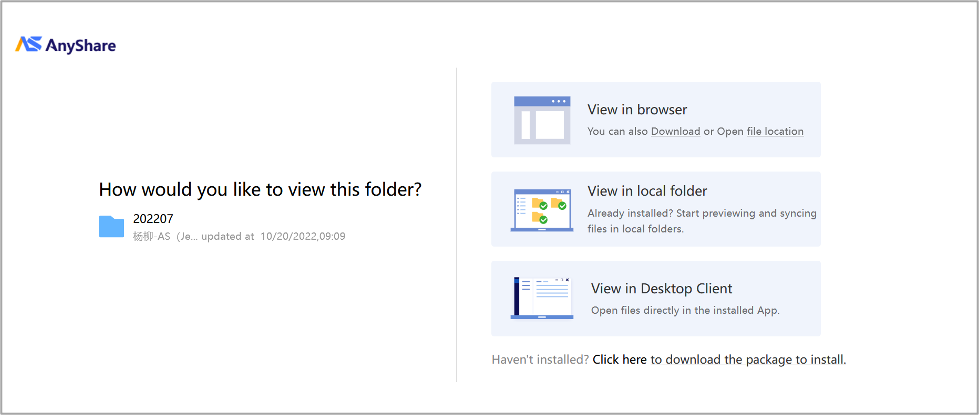The width and height of the screenshot is (980, 416).
Task: Click the browser window illustration icon
Action: pyautogui.click(x=541, y=119)
